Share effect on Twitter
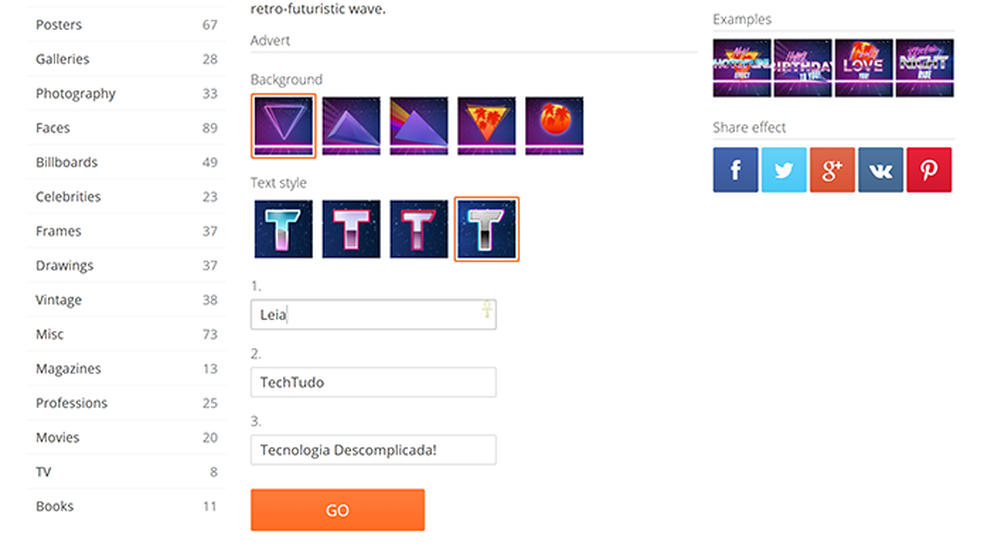This screenshot has width=984, height=555. click(x=784, y=170)
